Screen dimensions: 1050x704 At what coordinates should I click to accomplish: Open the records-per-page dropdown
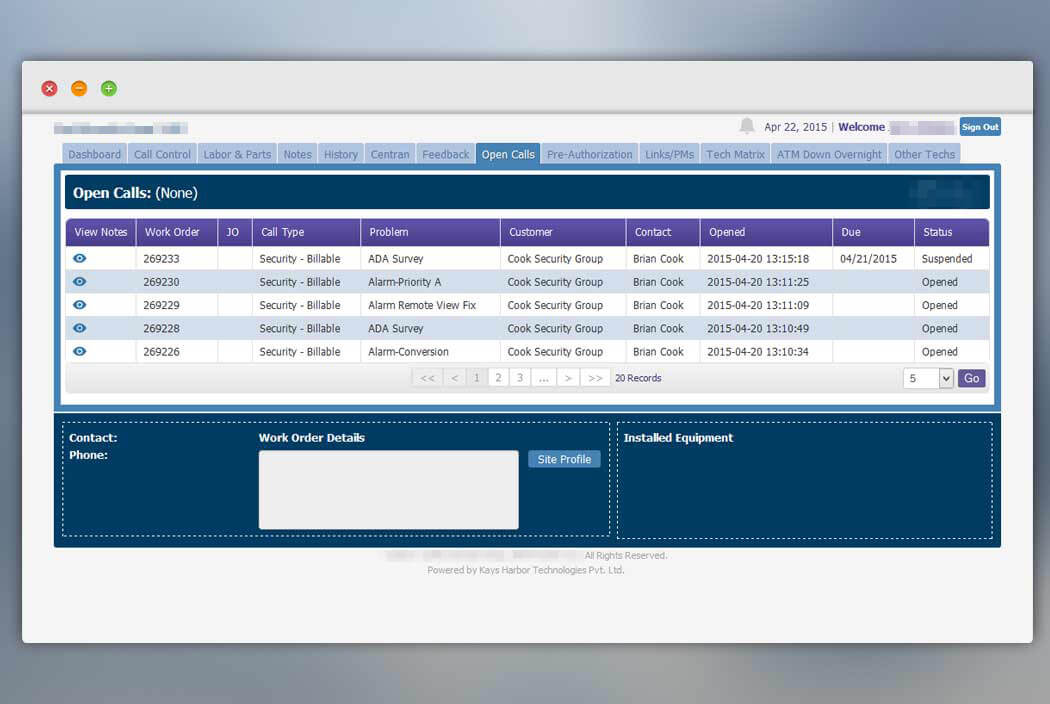coord(927,378)
